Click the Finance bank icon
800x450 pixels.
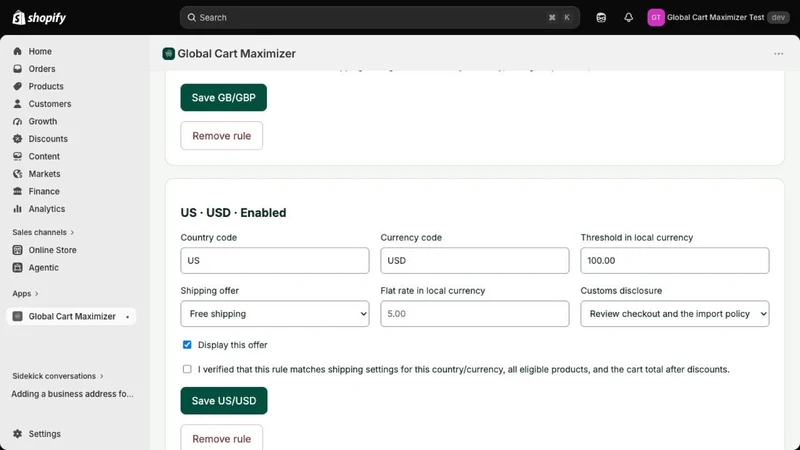coord(17,191)
